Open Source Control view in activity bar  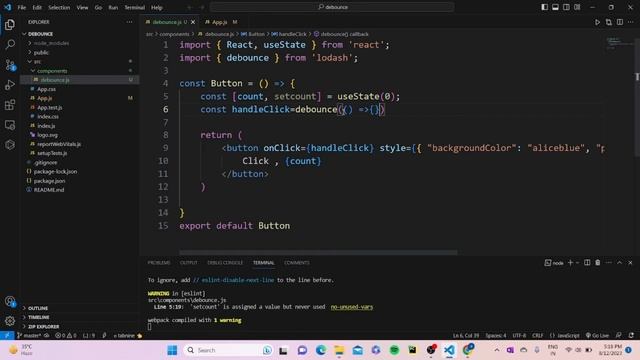pos(10,64)
